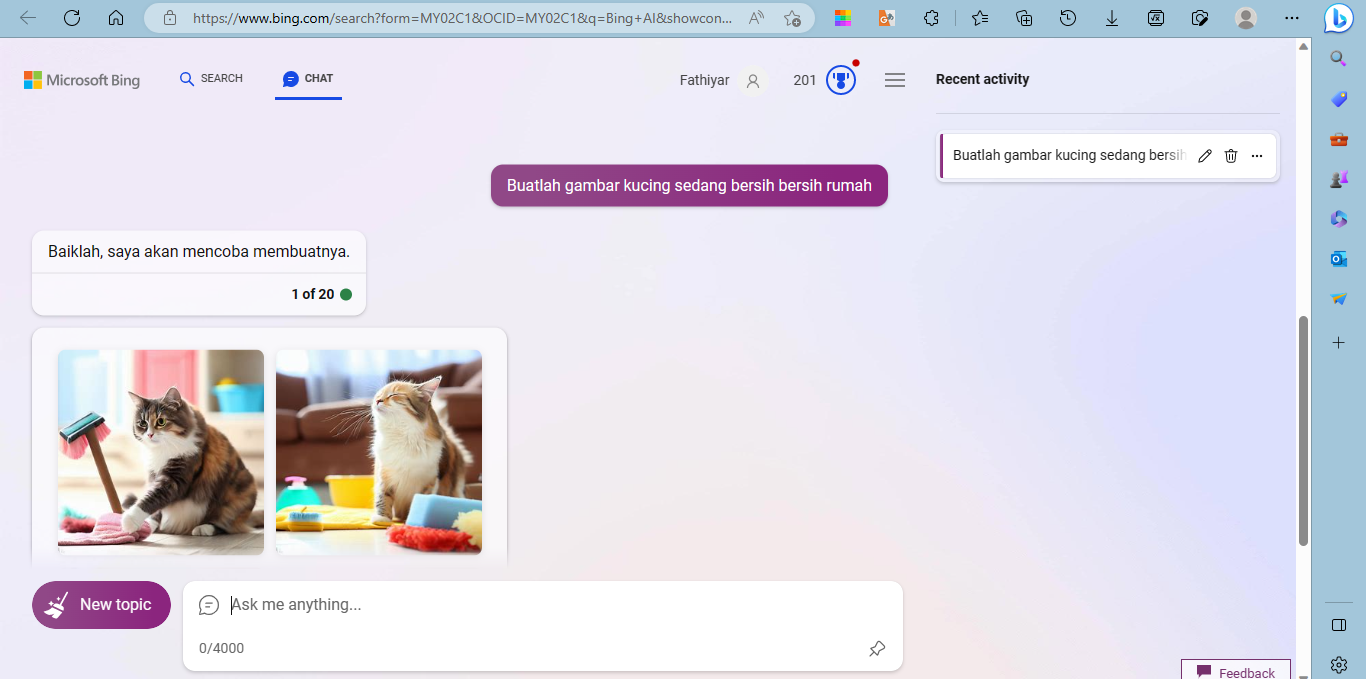Open Outlook in Edge sidebar

[x=1339, y=259]
